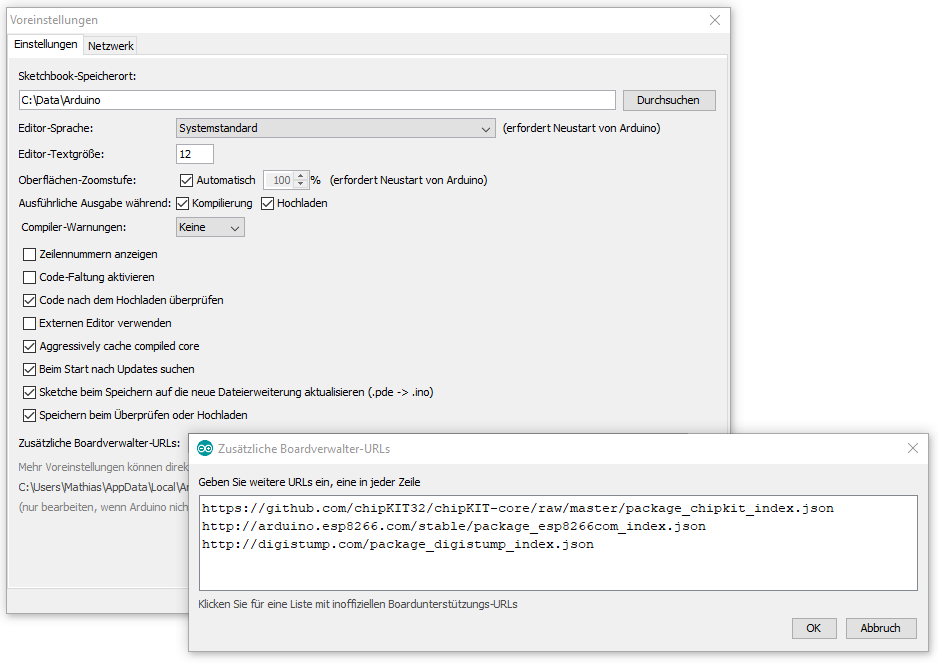938x663 pixels.
Task: Uncheck Aggressively cache compiled core
Action: [29, 346]
